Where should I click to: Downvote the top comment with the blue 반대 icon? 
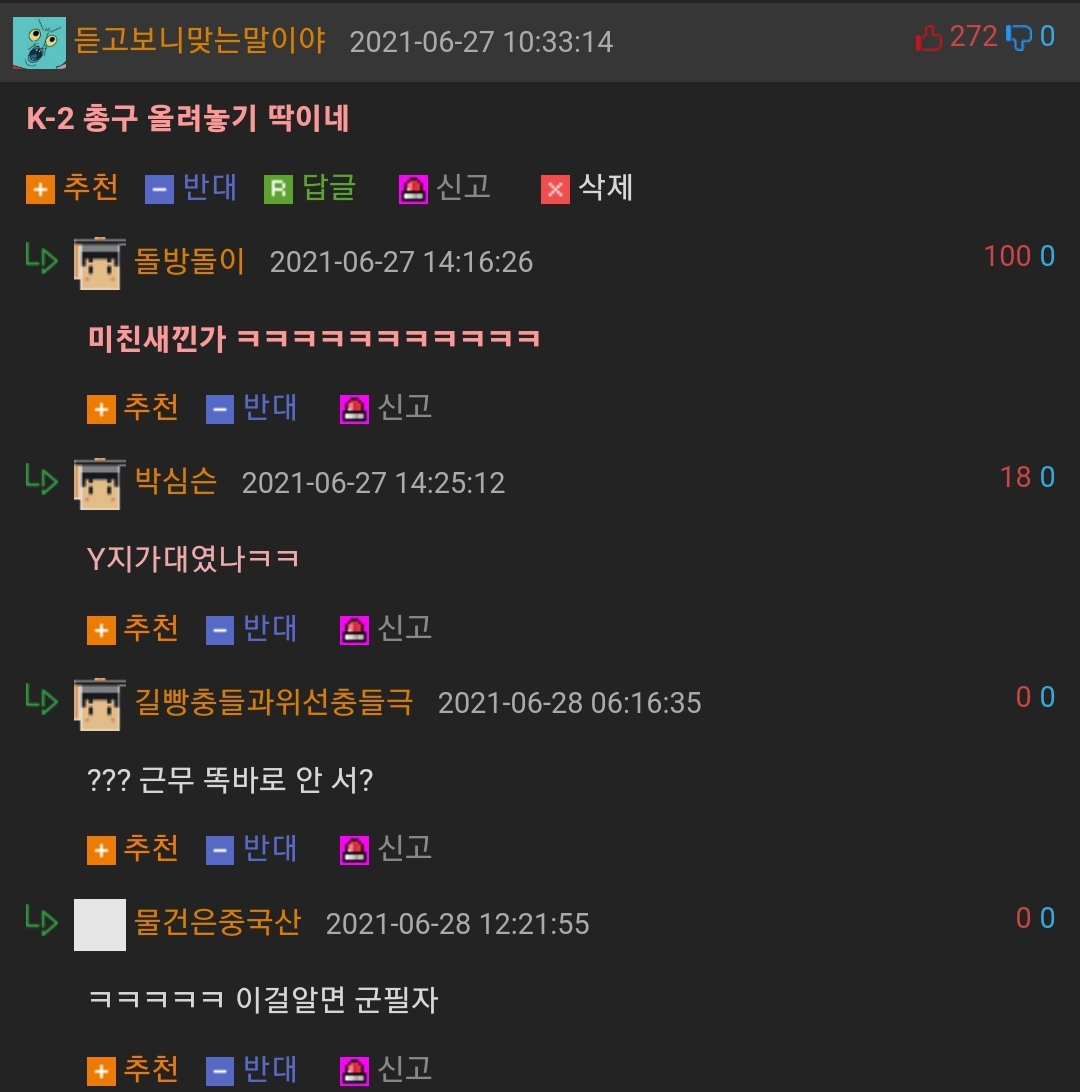click(x=159, y=189)
